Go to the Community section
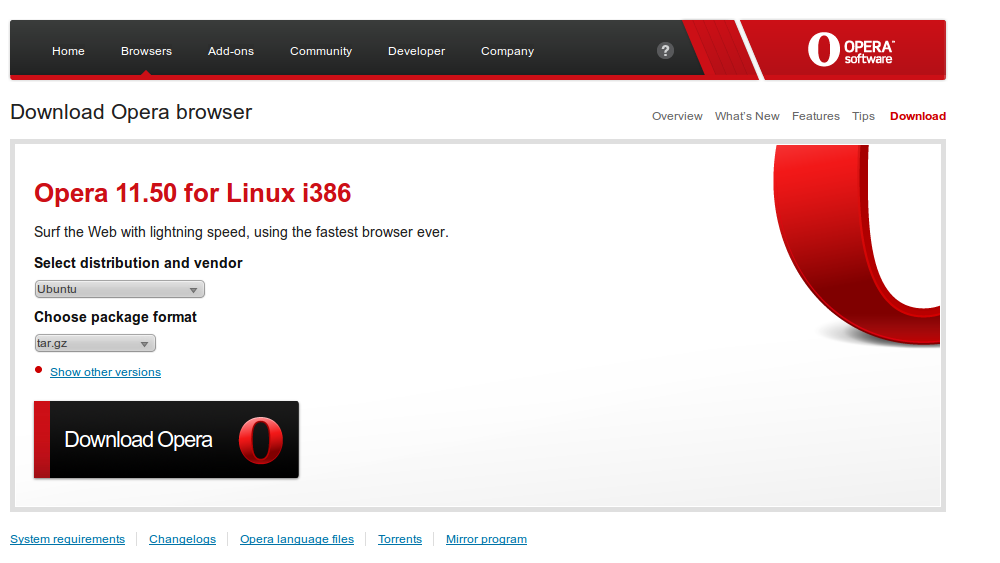Viewport: 1000px width, 563px height. 321,51
